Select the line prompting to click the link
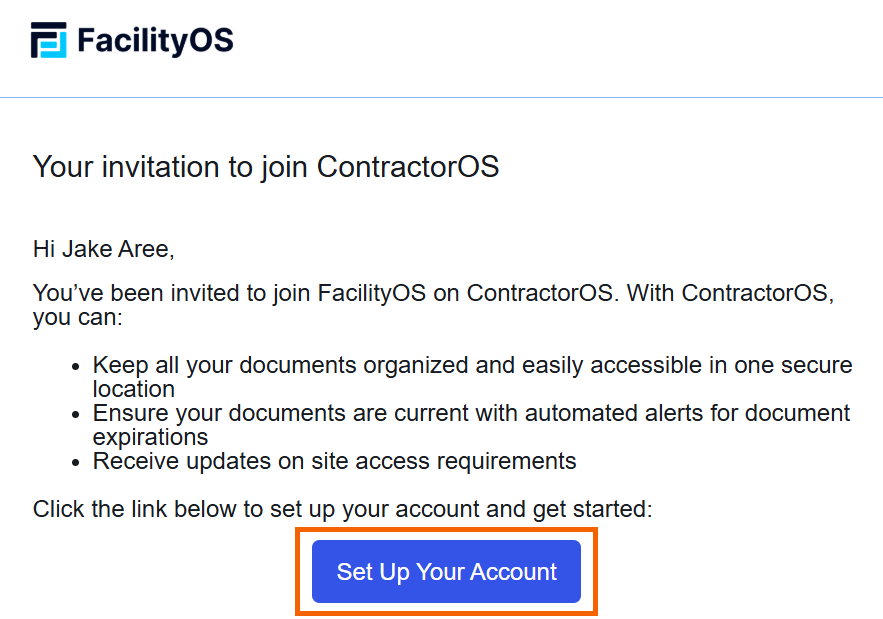This screenshot has height=619, width=883. pyautogui.click(x=343, y=508)
